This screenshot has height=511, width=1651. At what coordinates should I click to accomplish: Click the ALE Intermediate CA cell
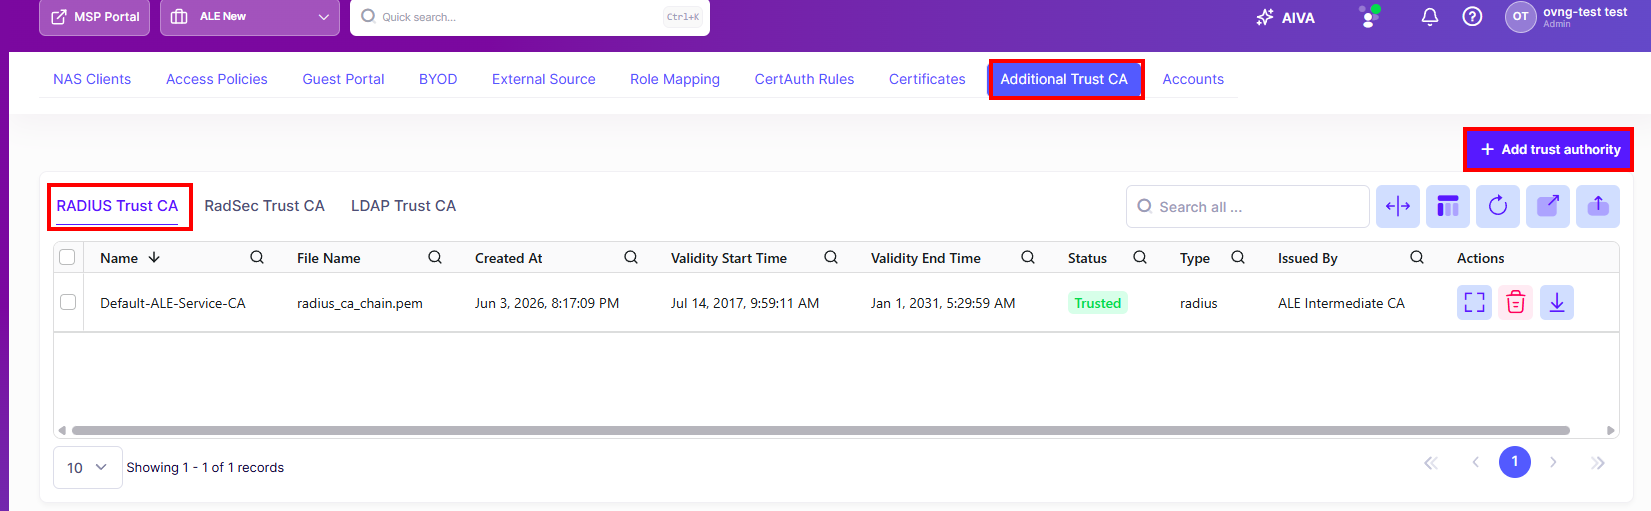[1341, 303]
